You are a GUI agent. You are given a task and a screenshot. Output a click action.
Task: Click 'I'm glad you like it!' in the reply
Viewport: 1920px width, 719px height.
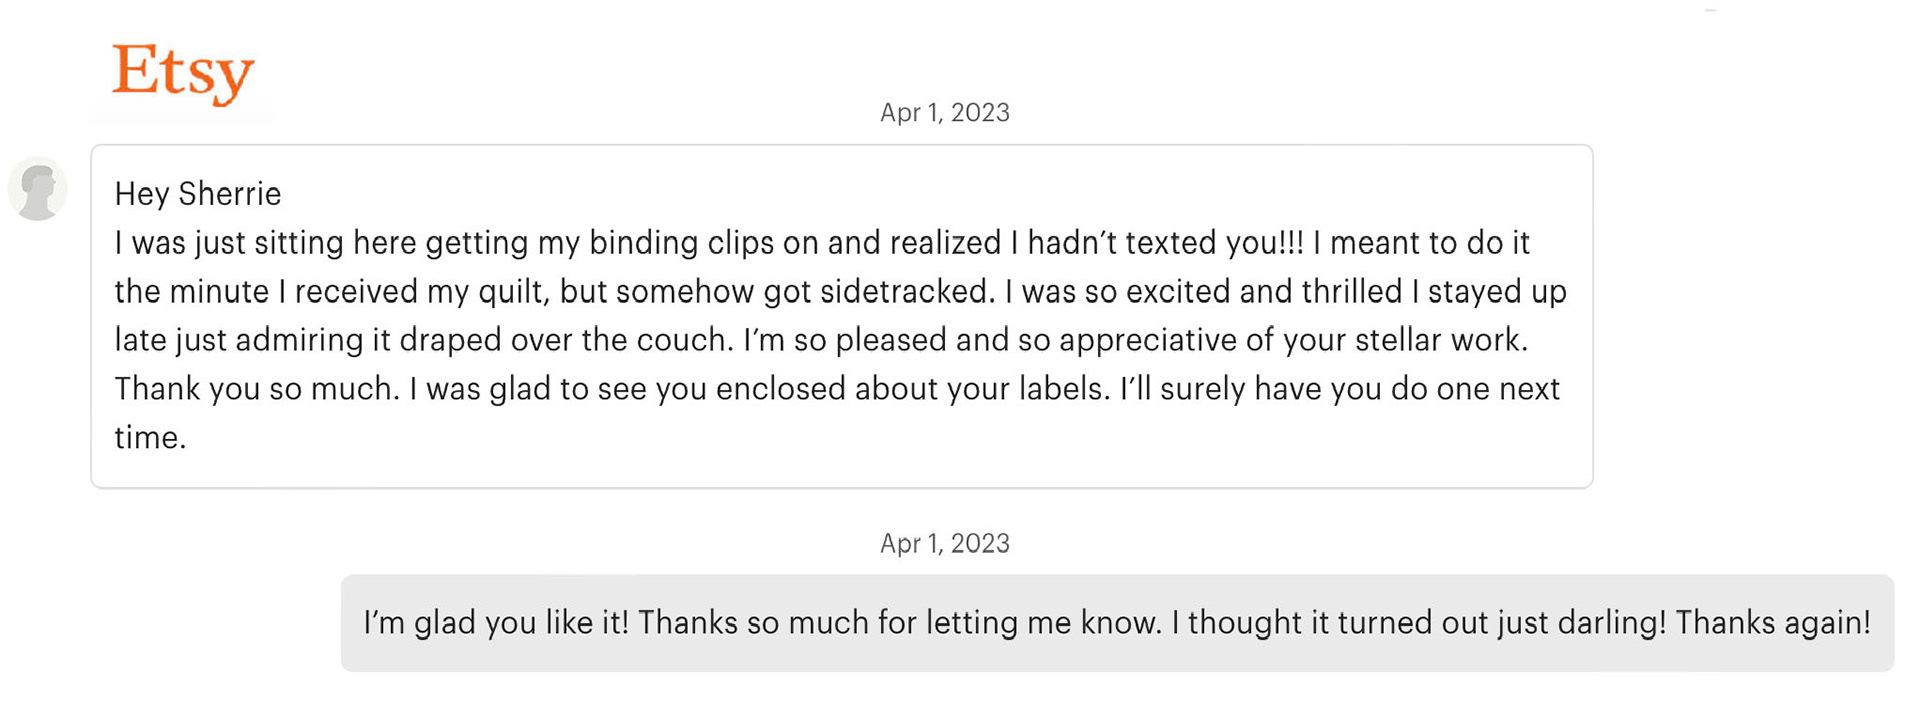coord(496,623)
